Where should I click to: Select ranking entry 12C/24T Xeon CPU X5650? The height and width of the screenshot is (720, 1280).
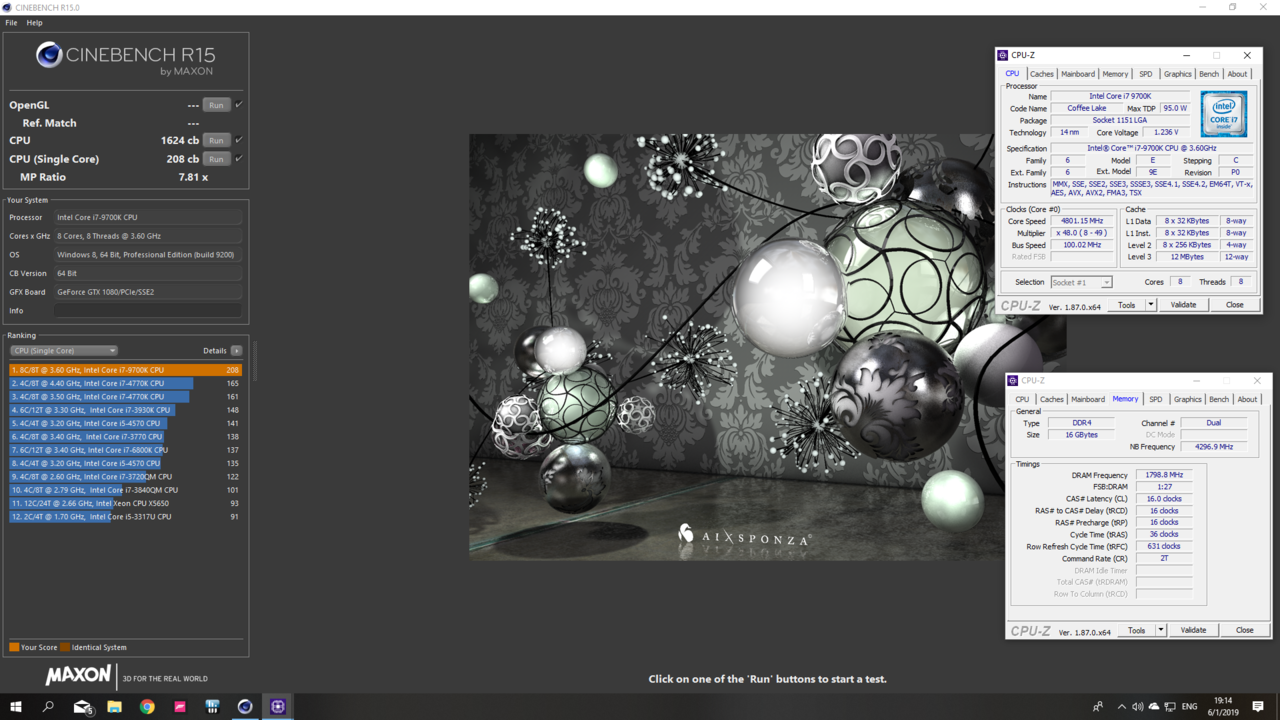click(x=126, y=503)
